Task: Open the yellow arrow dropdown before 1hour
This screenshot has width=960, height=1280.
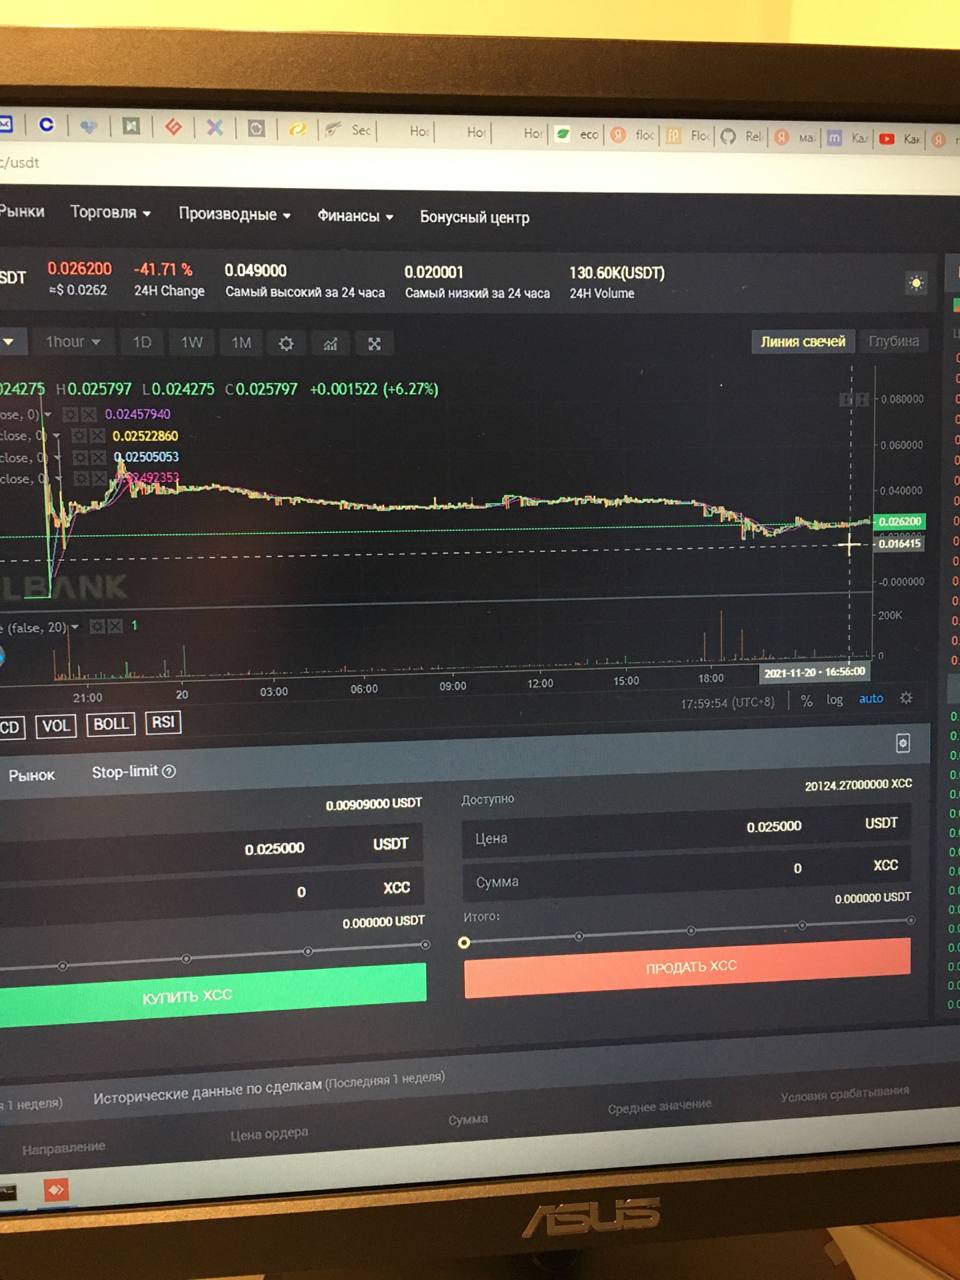Action: 8,341
